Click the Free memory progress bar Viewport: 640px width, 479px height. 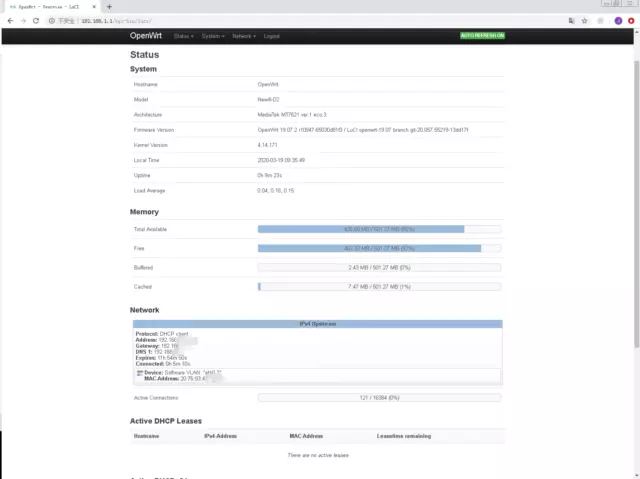tap(379, 248)
